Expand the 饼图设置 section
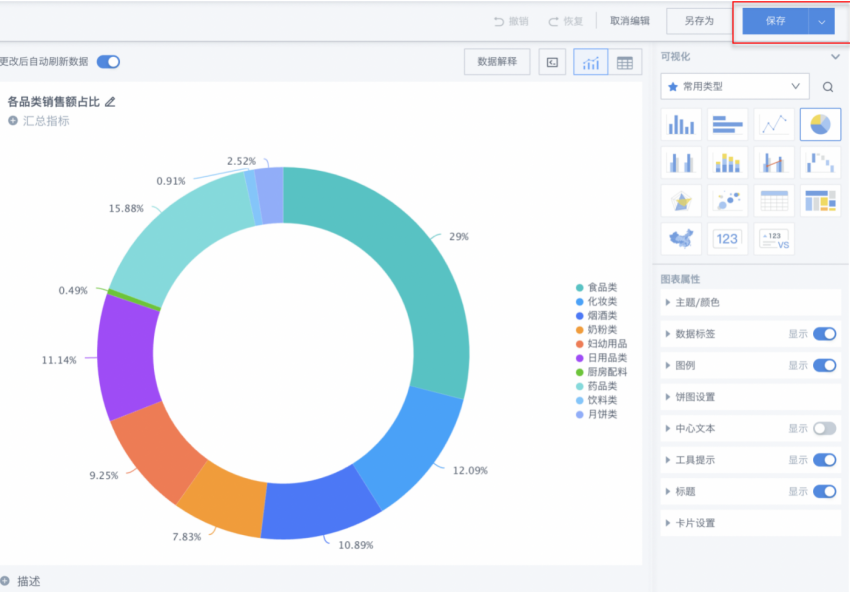This screenshot has width=850, height=592. tap(695, 397)
